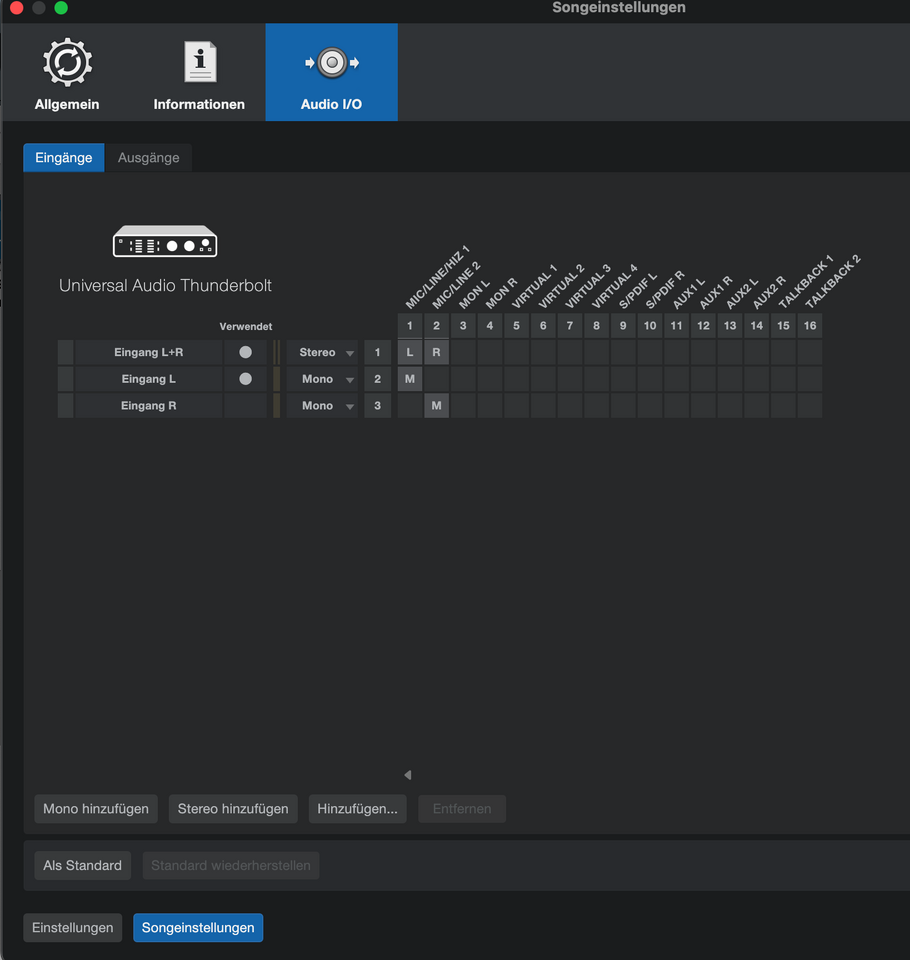Click the Mono hinzufügen button

pyautogui.click(x=96, y=809)
